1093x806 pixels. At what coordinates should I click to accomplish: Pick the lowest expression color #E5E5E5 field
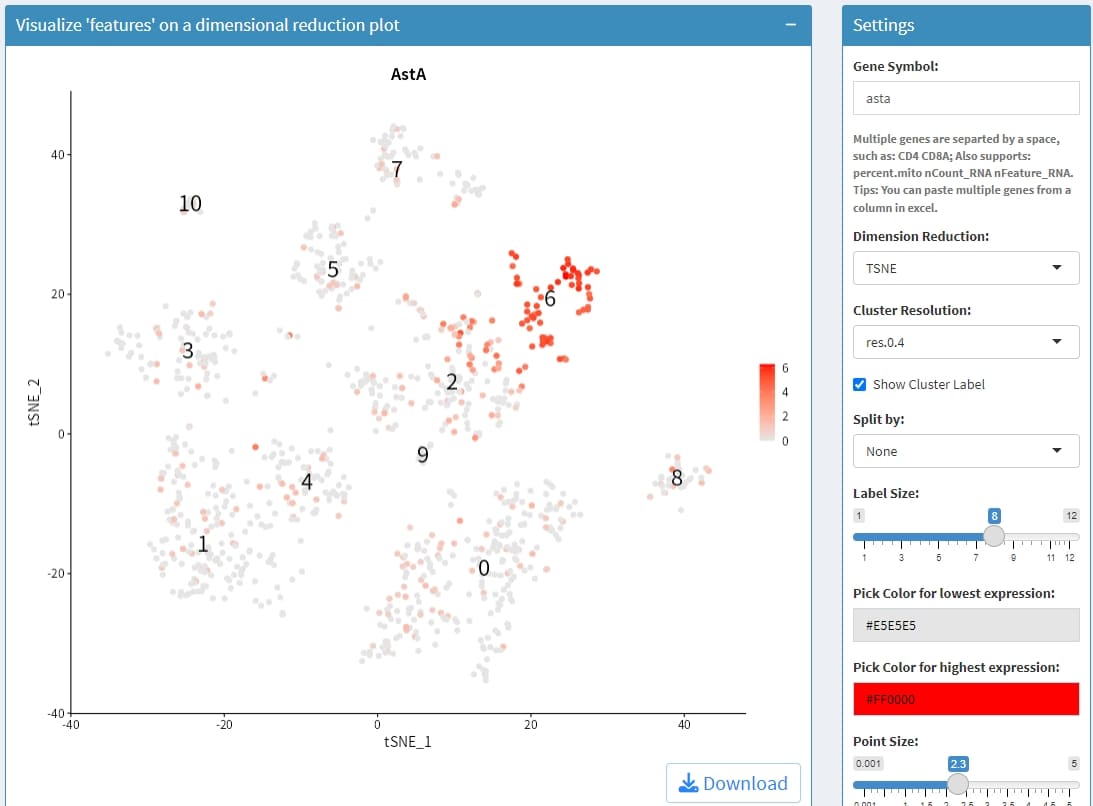(x=965, y=625)
